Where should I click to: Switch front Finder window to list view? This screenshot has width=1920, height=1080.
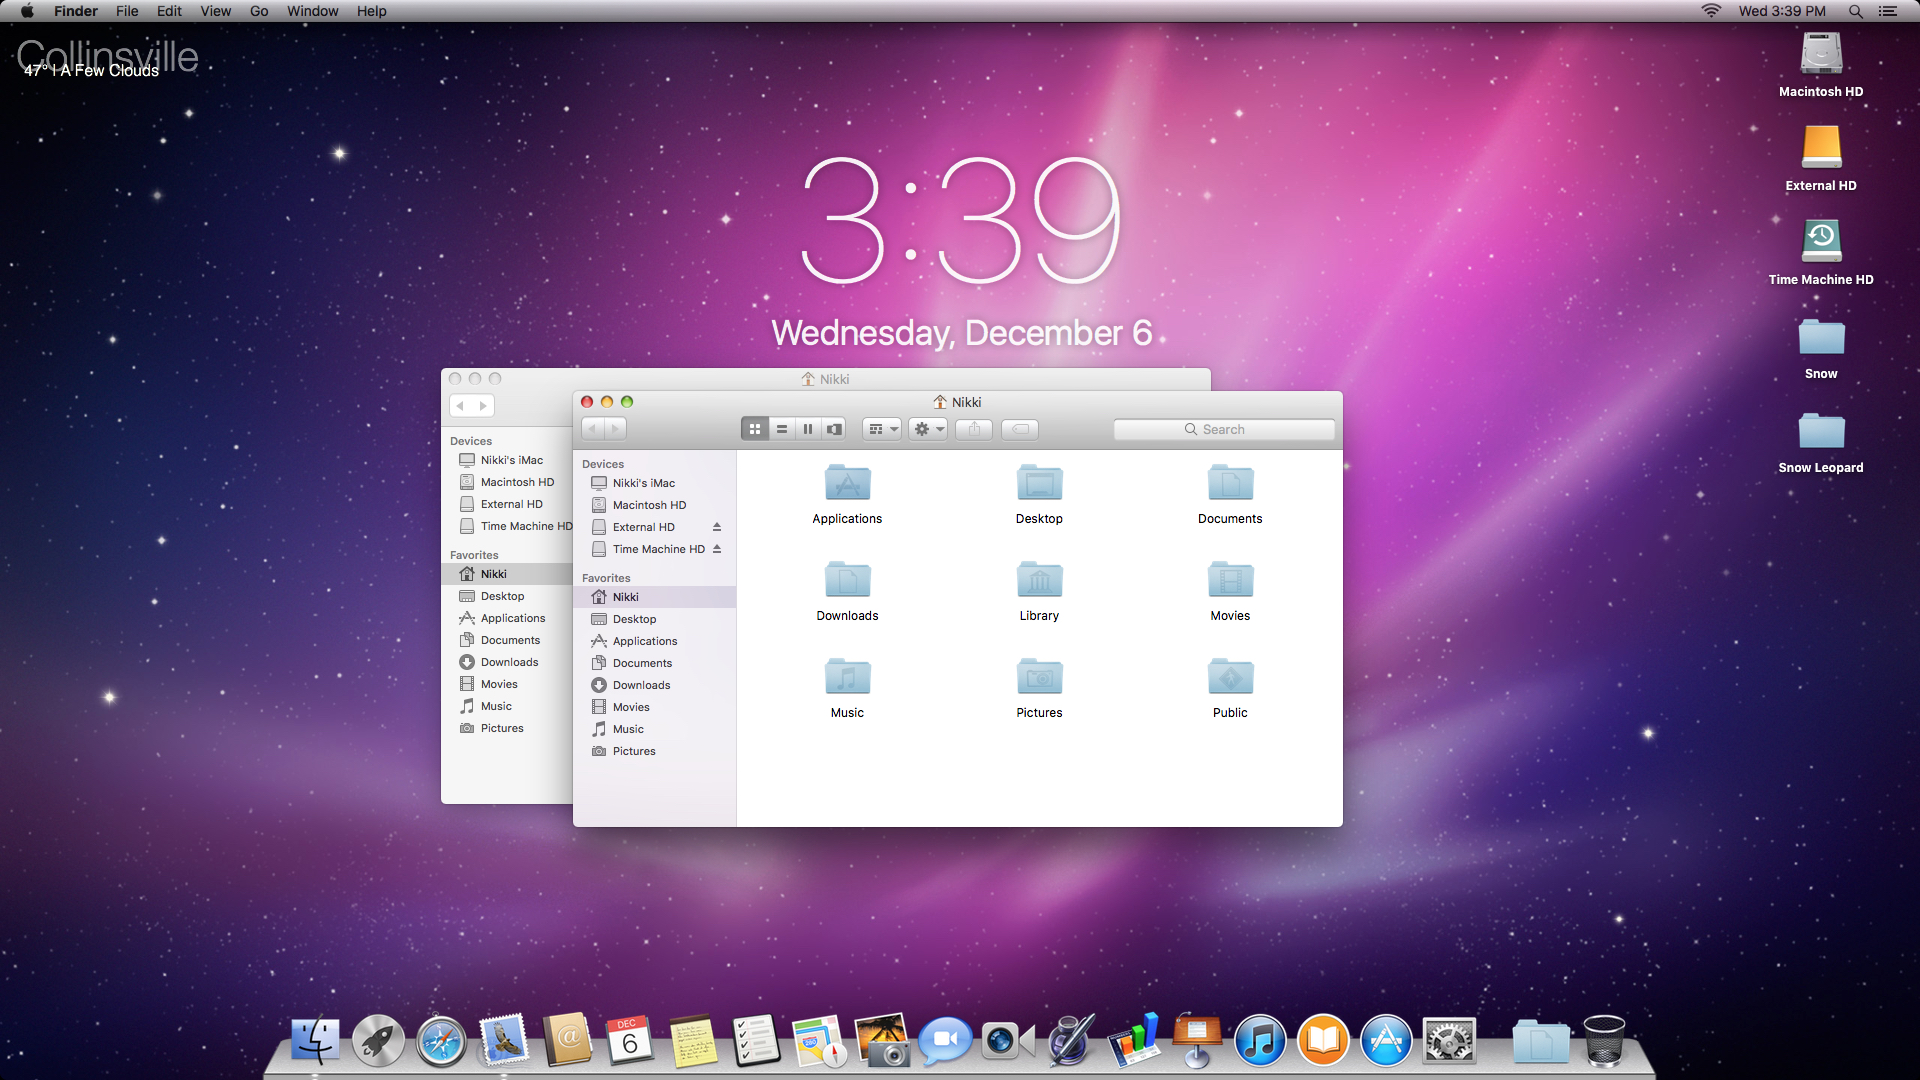coord(782,429)
